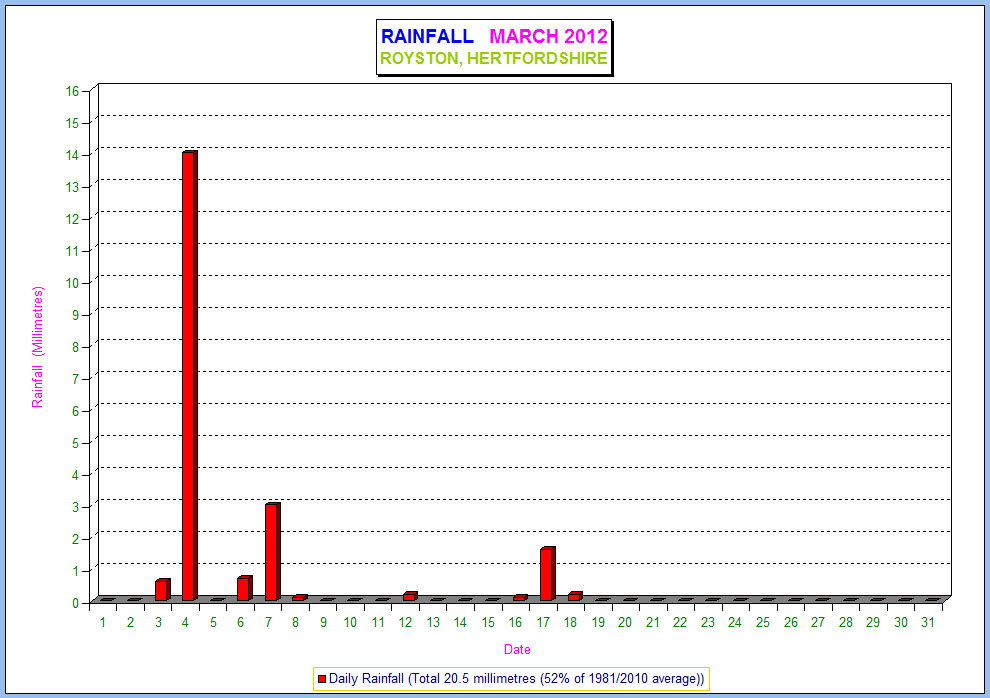Image resolution: width=990 pixels, height=698 pixels.
Task: Click x-axis date label '28'
Action: (845, 622)
